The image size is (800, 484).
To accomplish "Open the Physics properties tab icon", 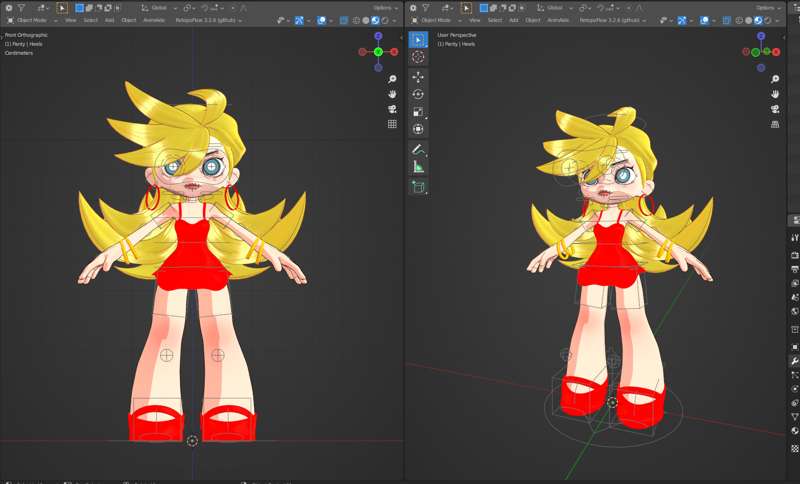I will (794, 389).
